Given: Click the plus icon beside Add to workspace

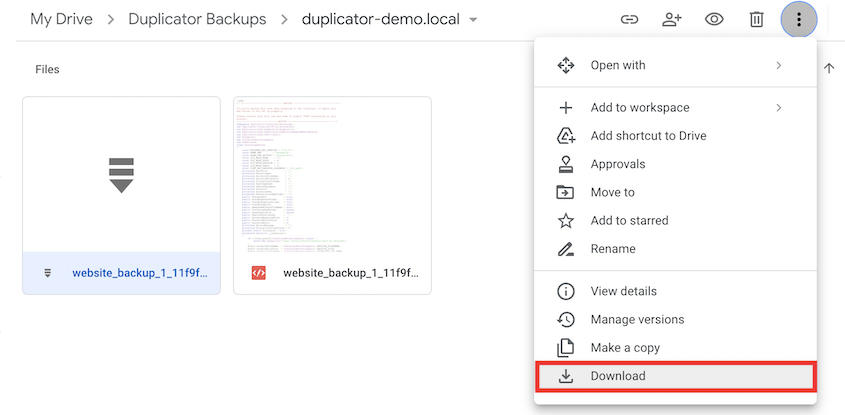Looking at the screenshot, I should pyautogui.click(x=565, y=108).
